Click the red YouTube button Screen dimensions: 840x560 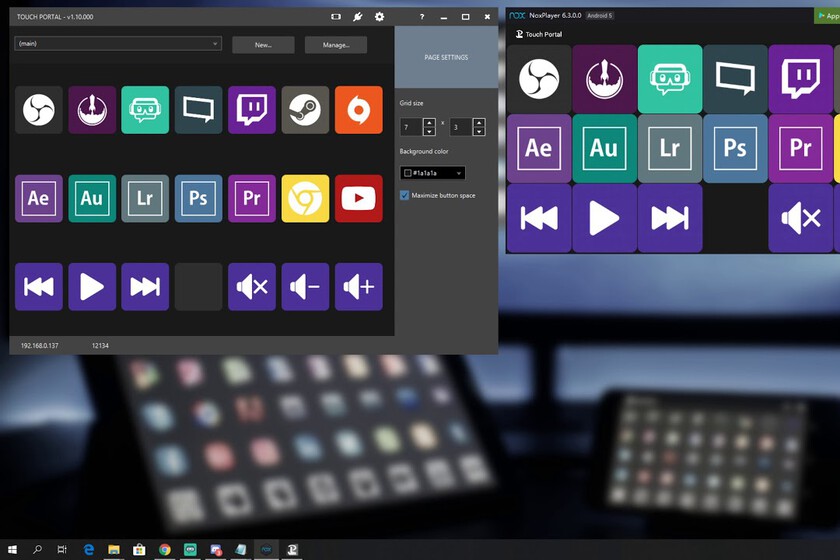358,198
